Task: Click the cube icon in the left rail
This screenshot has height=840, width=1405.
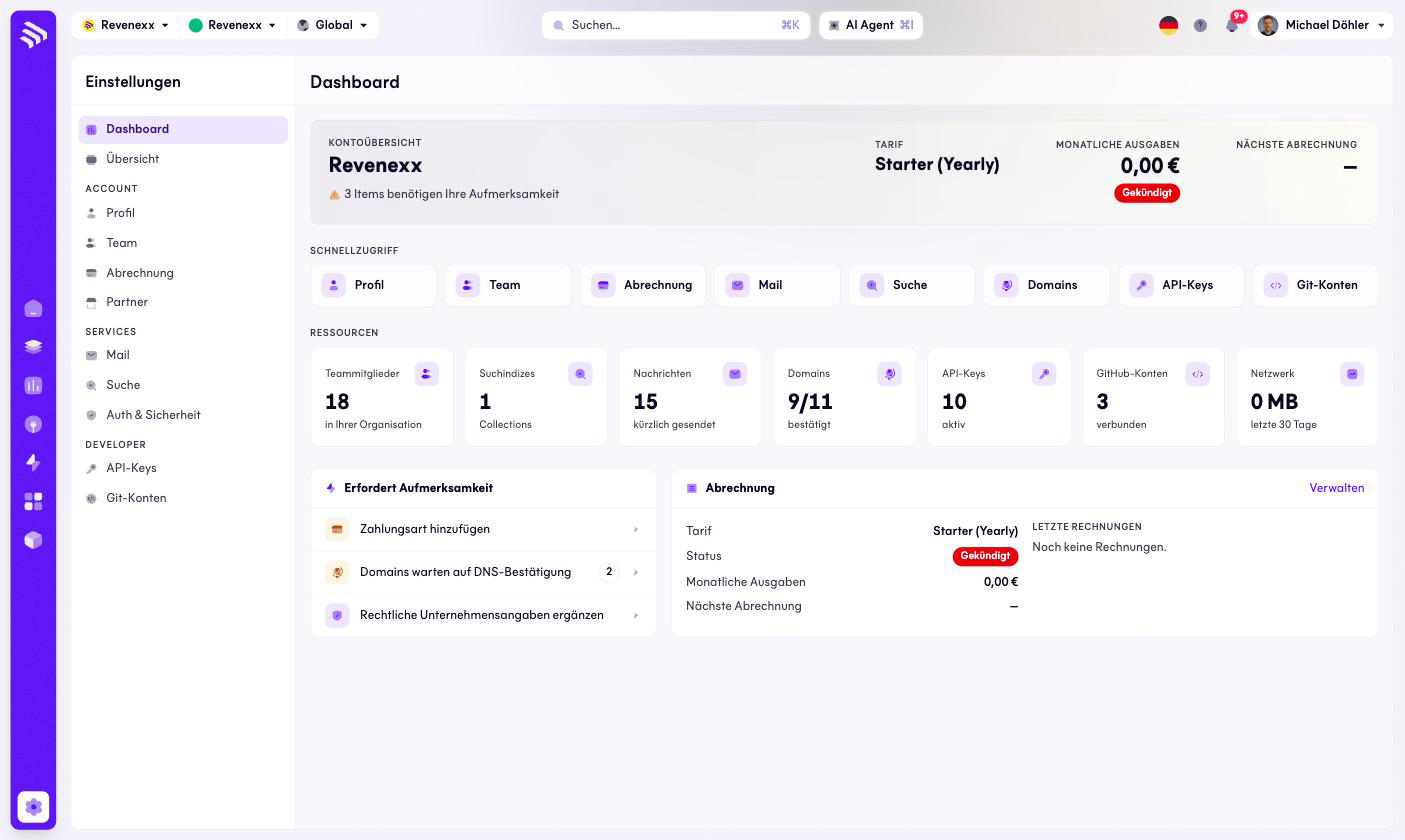Action: (33, 540)
